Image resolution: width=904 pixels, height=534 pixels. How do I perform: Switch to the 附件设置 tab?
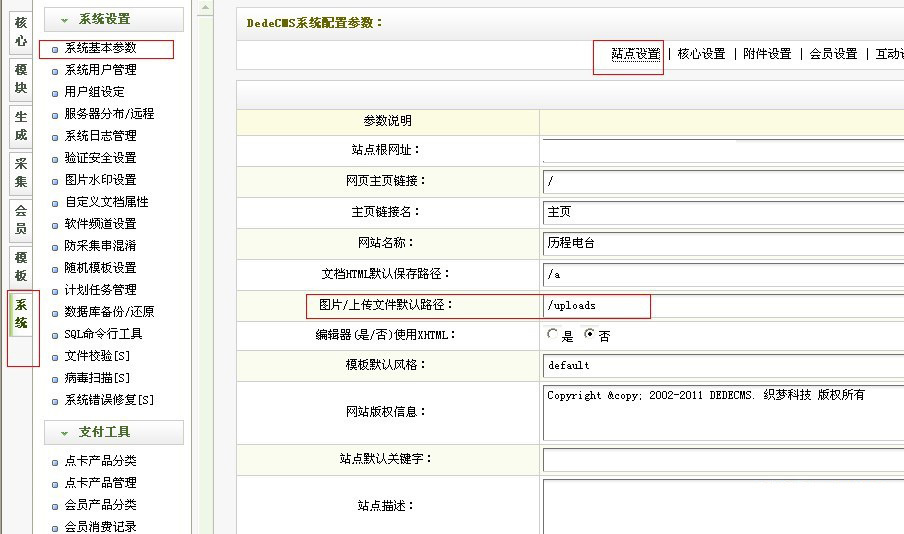pyautogui.click(x=767, y=54)
